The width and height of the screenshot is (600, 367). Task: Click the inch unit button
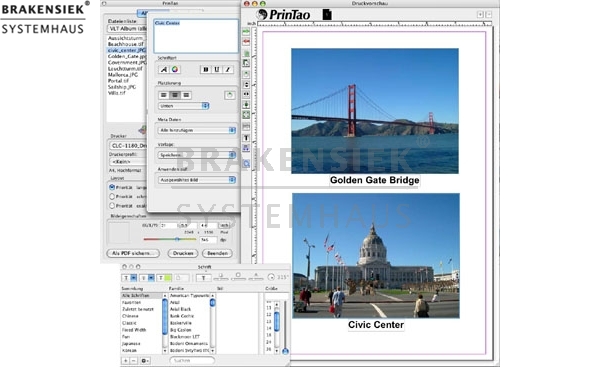pos(224,225)
